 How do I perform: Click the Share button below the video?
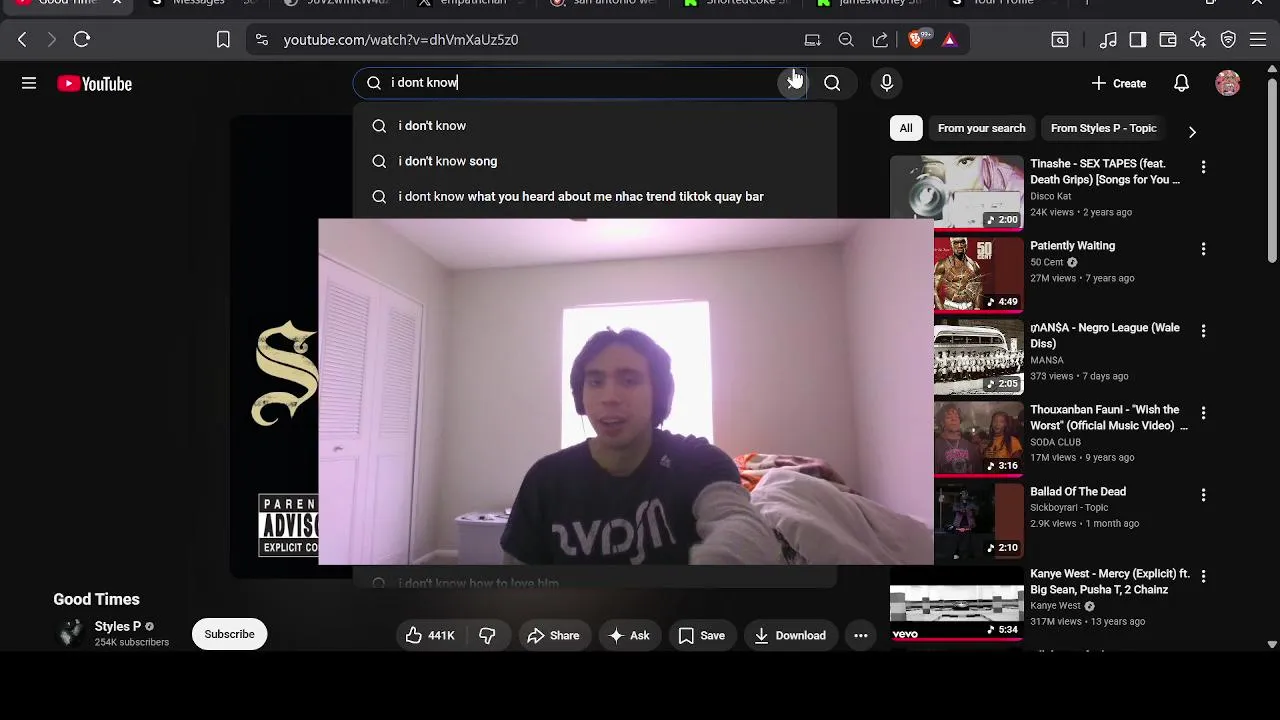tap(553, 635)
